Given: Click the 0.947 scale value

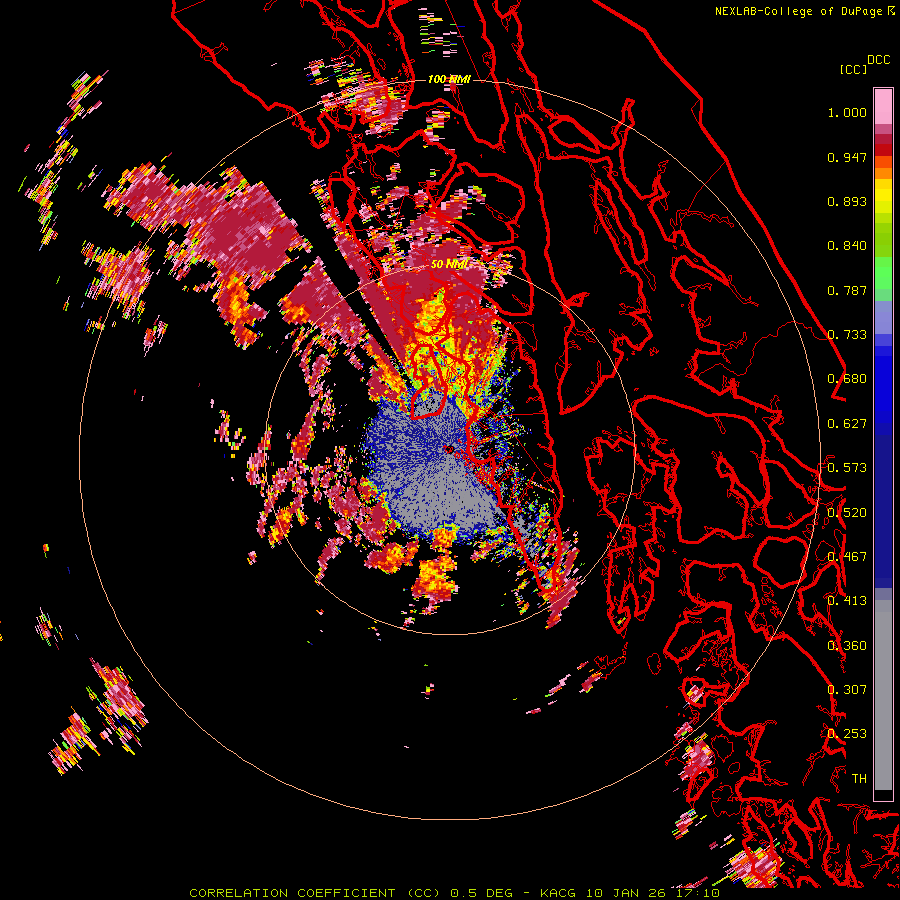Looking at the screenshot, I should tap(847, 157).
